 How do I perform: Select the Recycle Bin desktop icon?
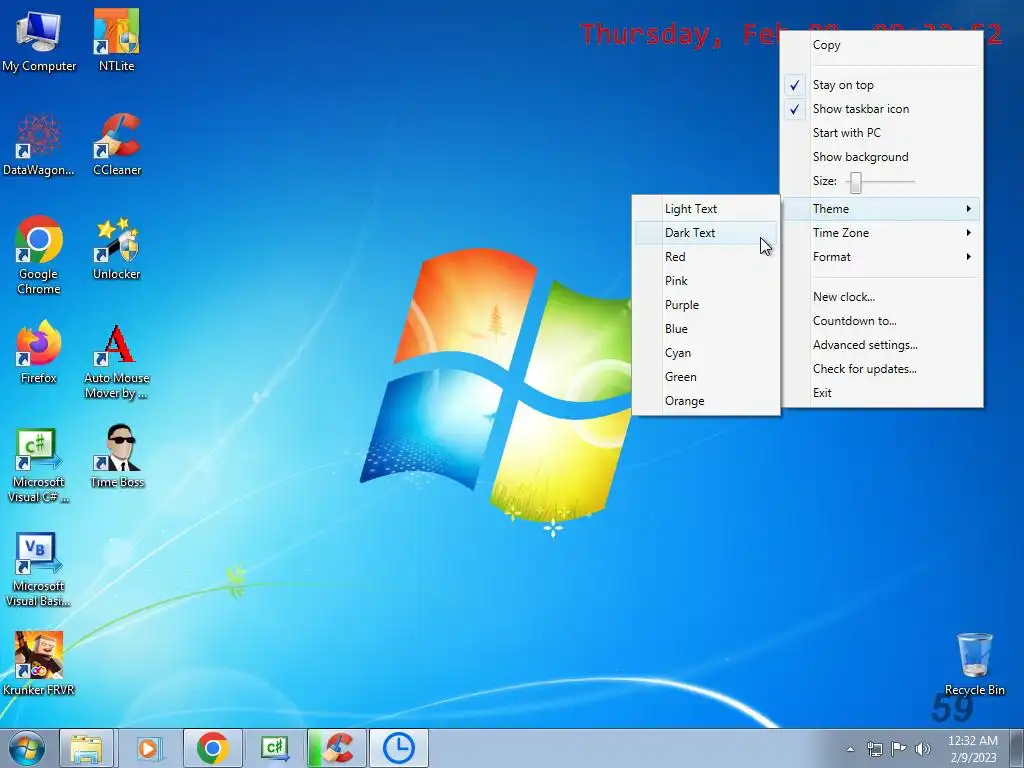point(974,664)
